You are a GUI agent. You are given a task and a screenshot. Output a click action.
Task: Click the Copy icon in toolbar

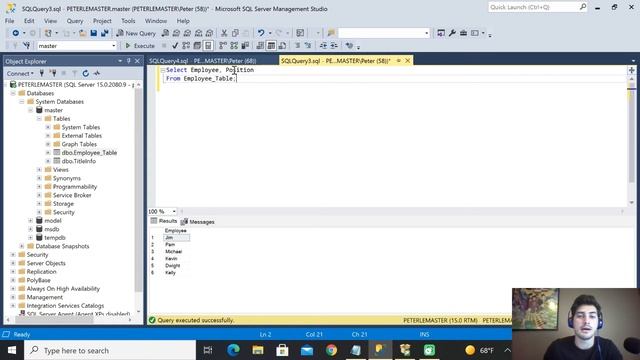tap(235, 33)
